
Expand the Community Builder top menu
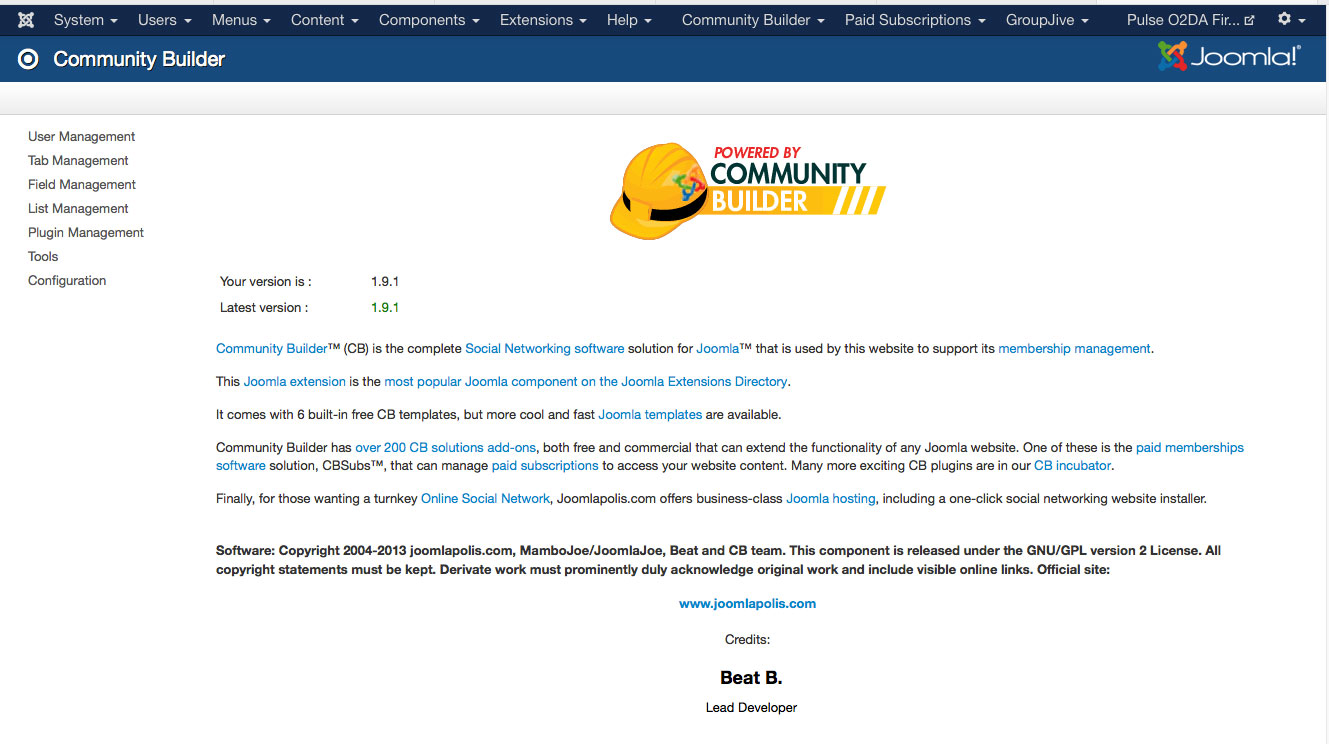[753, 20]
